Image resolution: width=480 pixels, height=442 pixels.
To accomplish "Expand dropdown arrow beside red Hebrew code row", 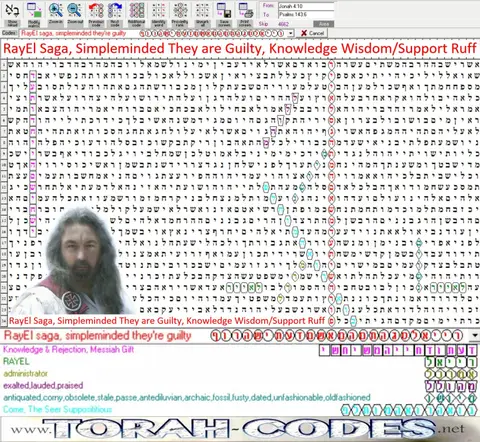I will click(x=475, y=336).
